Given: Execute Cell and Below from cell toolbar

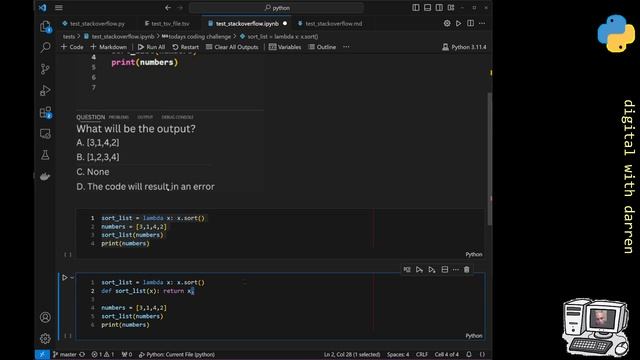Looking at the screenshot, I should 432,269.
